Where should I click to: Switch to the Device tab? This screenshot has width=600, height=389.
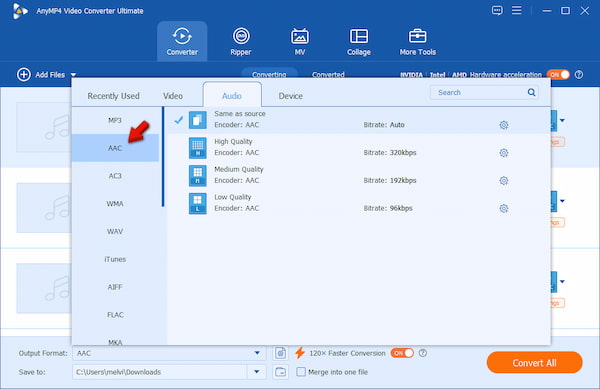pos(290,96)
